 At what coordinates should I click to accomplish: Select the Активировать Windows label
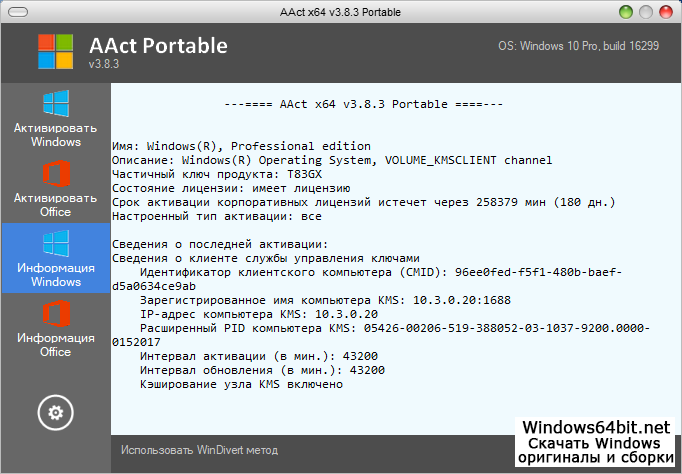point(55,135)
